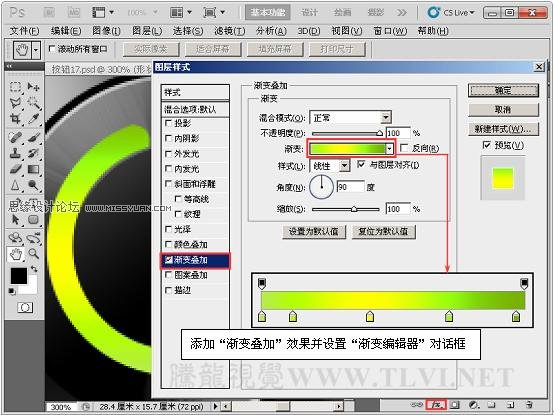
Task: Select the Healing Brush tool
Action: [x=15, y=137]
